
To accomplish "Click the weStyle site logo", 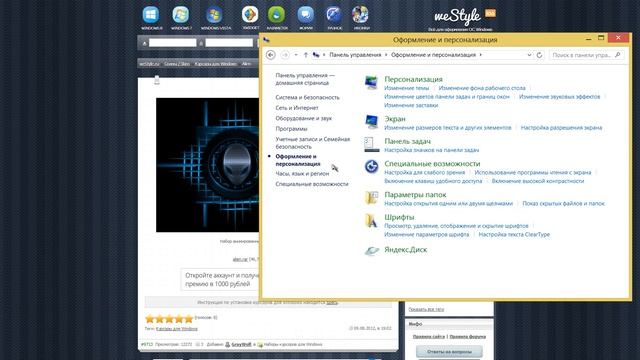I will coord(457,16).
